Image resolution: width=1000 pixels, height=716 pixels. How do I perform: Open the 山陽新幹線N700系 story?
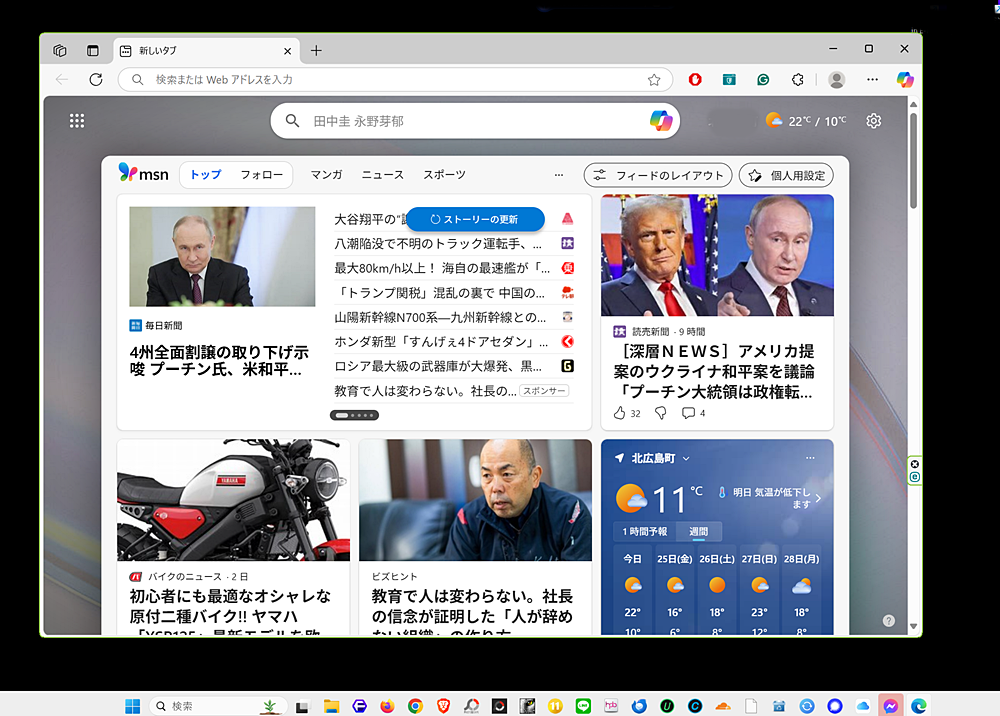click(x=440, y=317)
